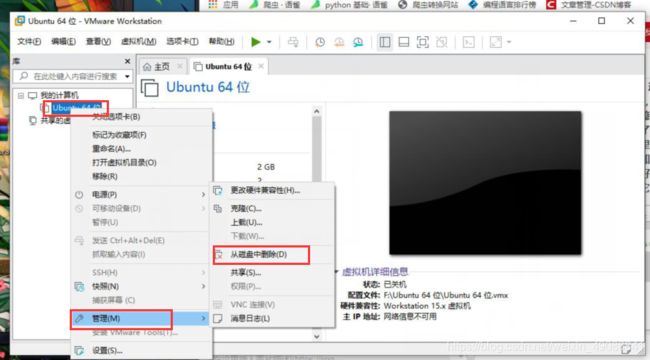
Task: Open the 帮助(H) menu
Action: (221, 42)
